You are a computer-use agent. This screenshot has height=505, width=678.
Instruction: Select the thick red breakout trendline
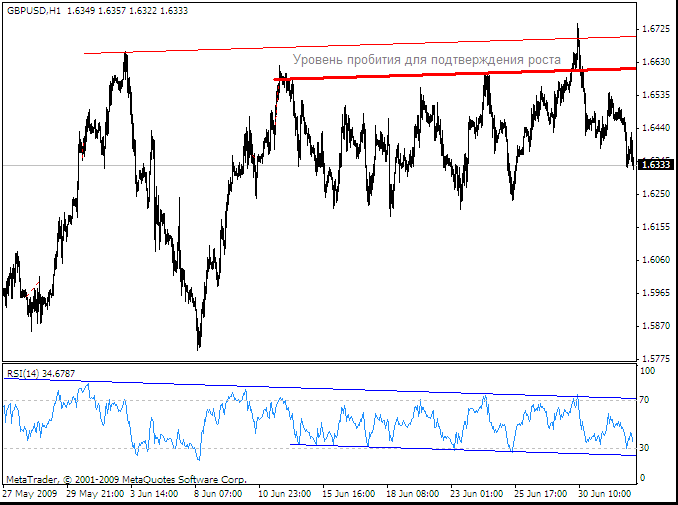[454, 74]
